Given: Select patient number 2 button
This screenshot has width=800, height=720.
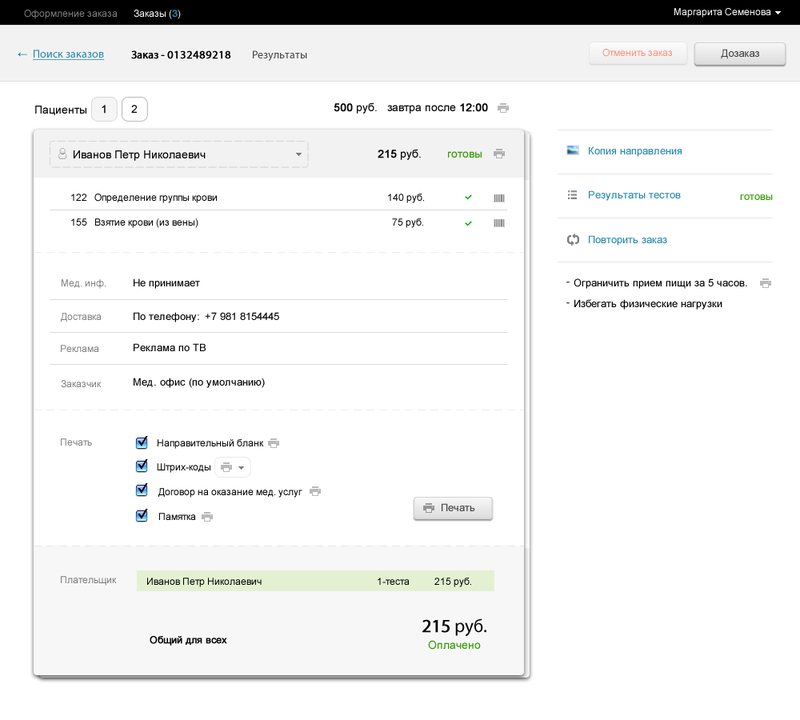Looking at the screenshot, I should click(x=134, y=109).
